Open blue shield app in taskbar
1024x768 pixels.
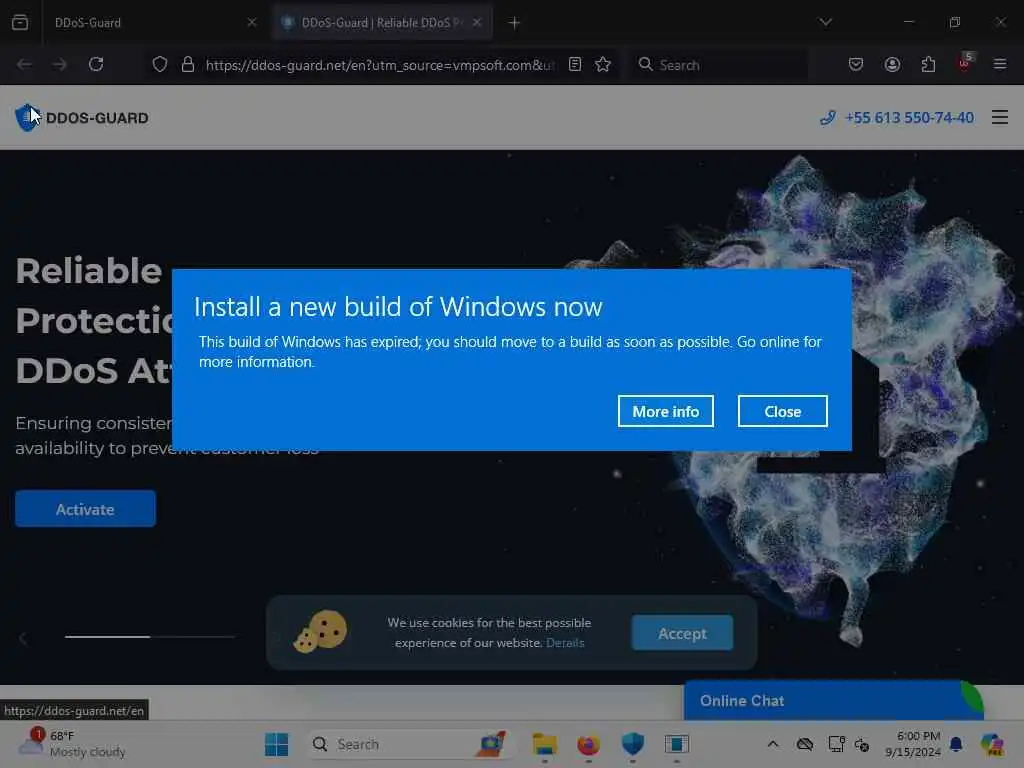click(632, 744)
